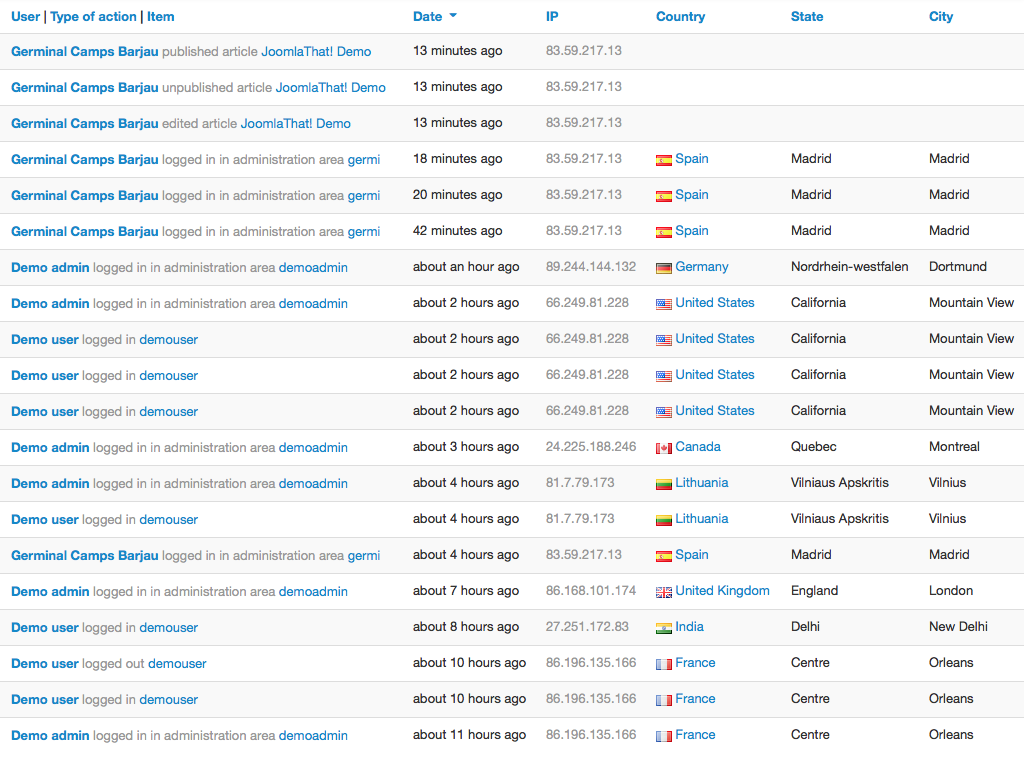Open the demouser link in the logged out row

pos(177,664)
